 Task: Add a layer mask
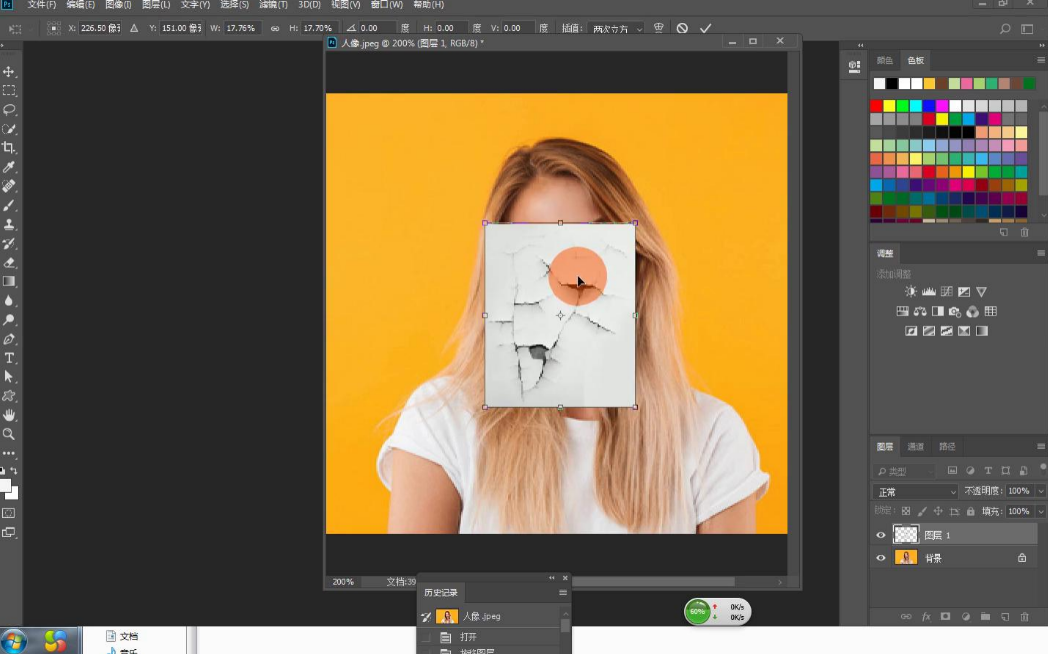pos(945,617)
